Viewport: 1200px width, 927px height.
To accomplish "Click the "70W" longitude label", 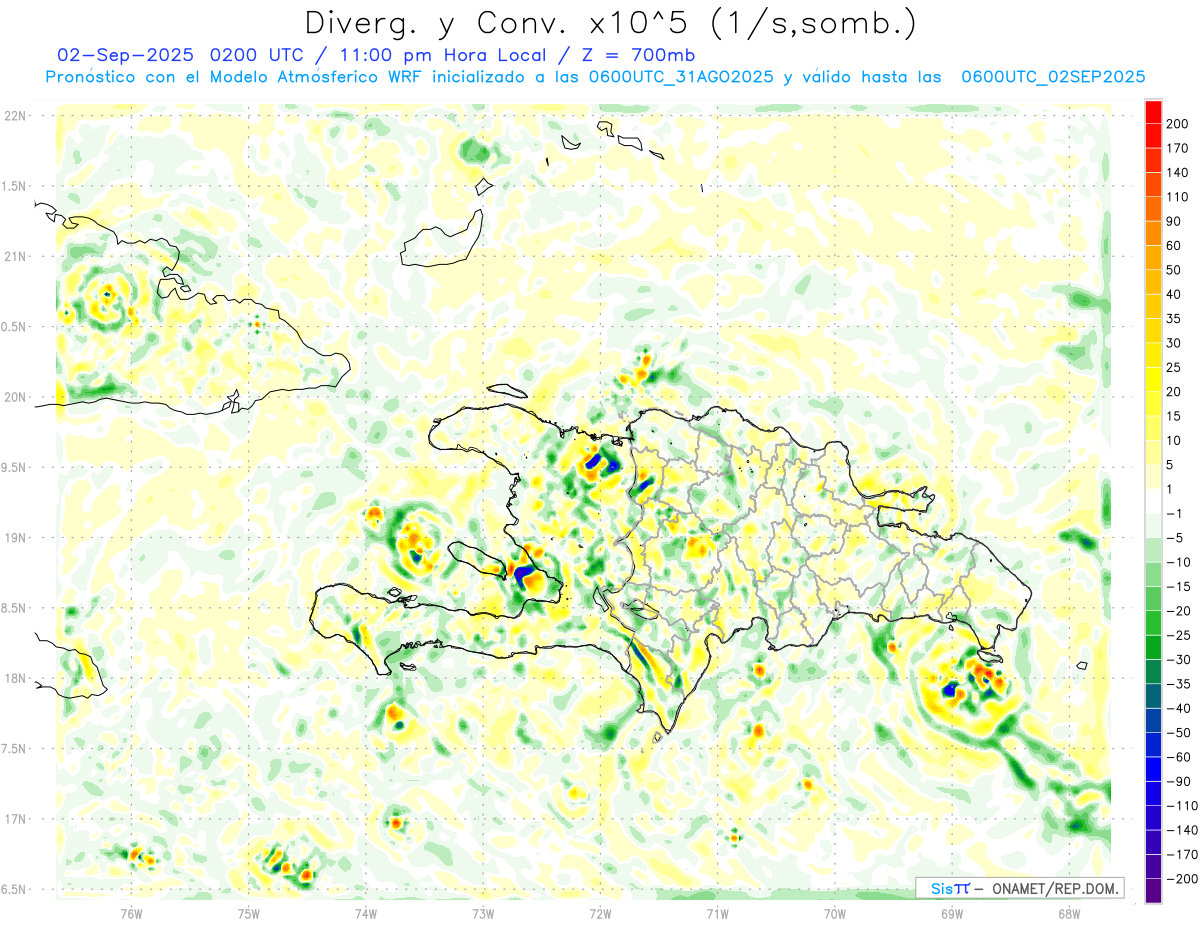I will (834, 913).
